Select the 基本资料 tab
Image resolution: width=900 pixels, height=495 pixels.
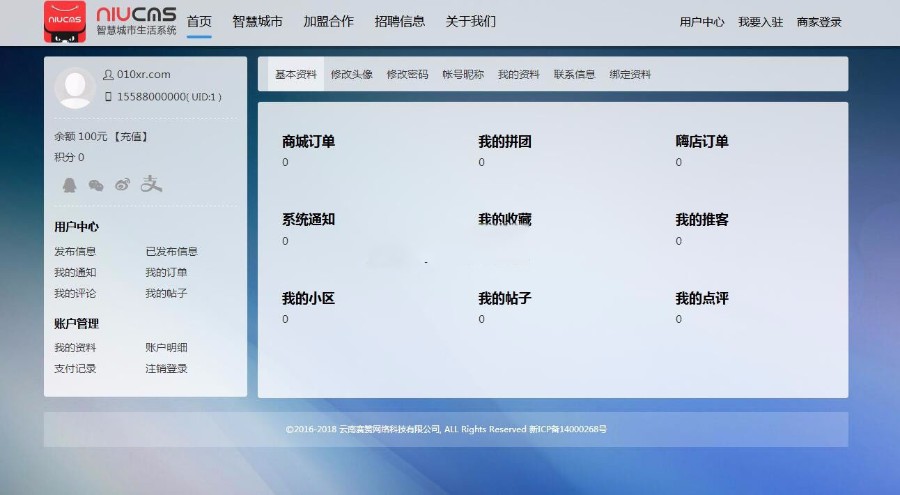coord(296,74)
